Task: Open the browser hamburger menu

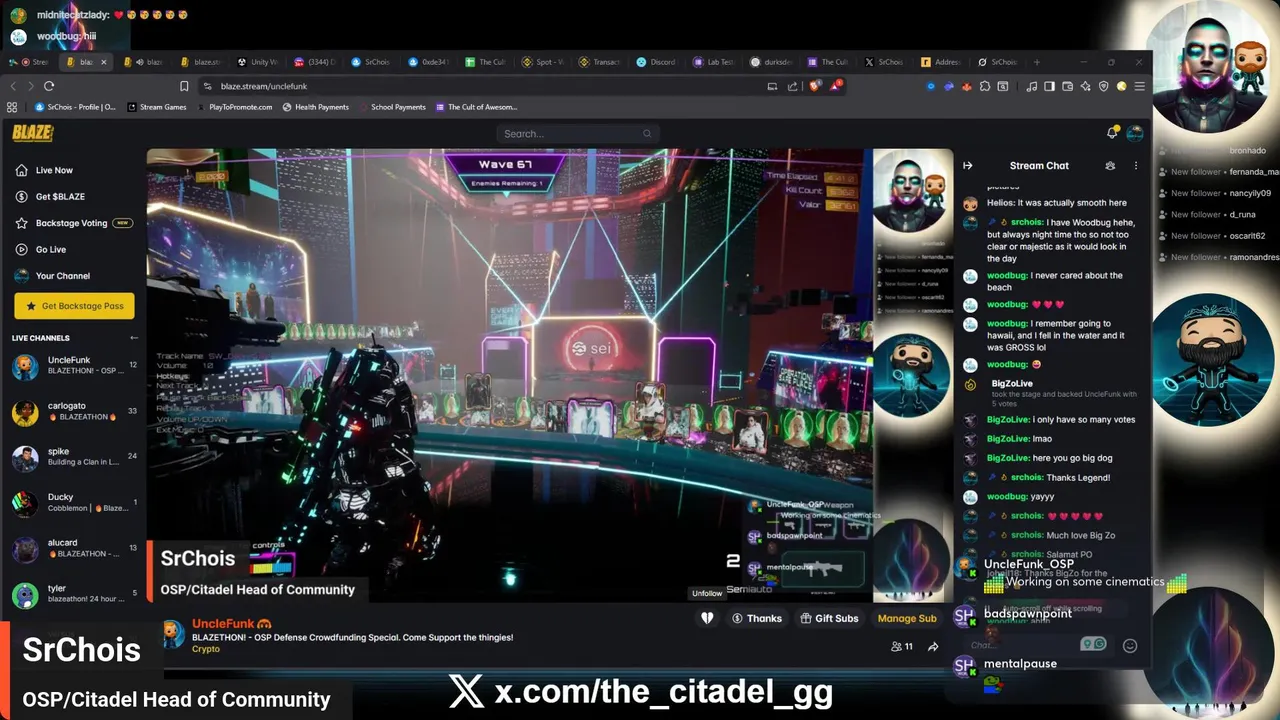Action: coord(1139,87)
